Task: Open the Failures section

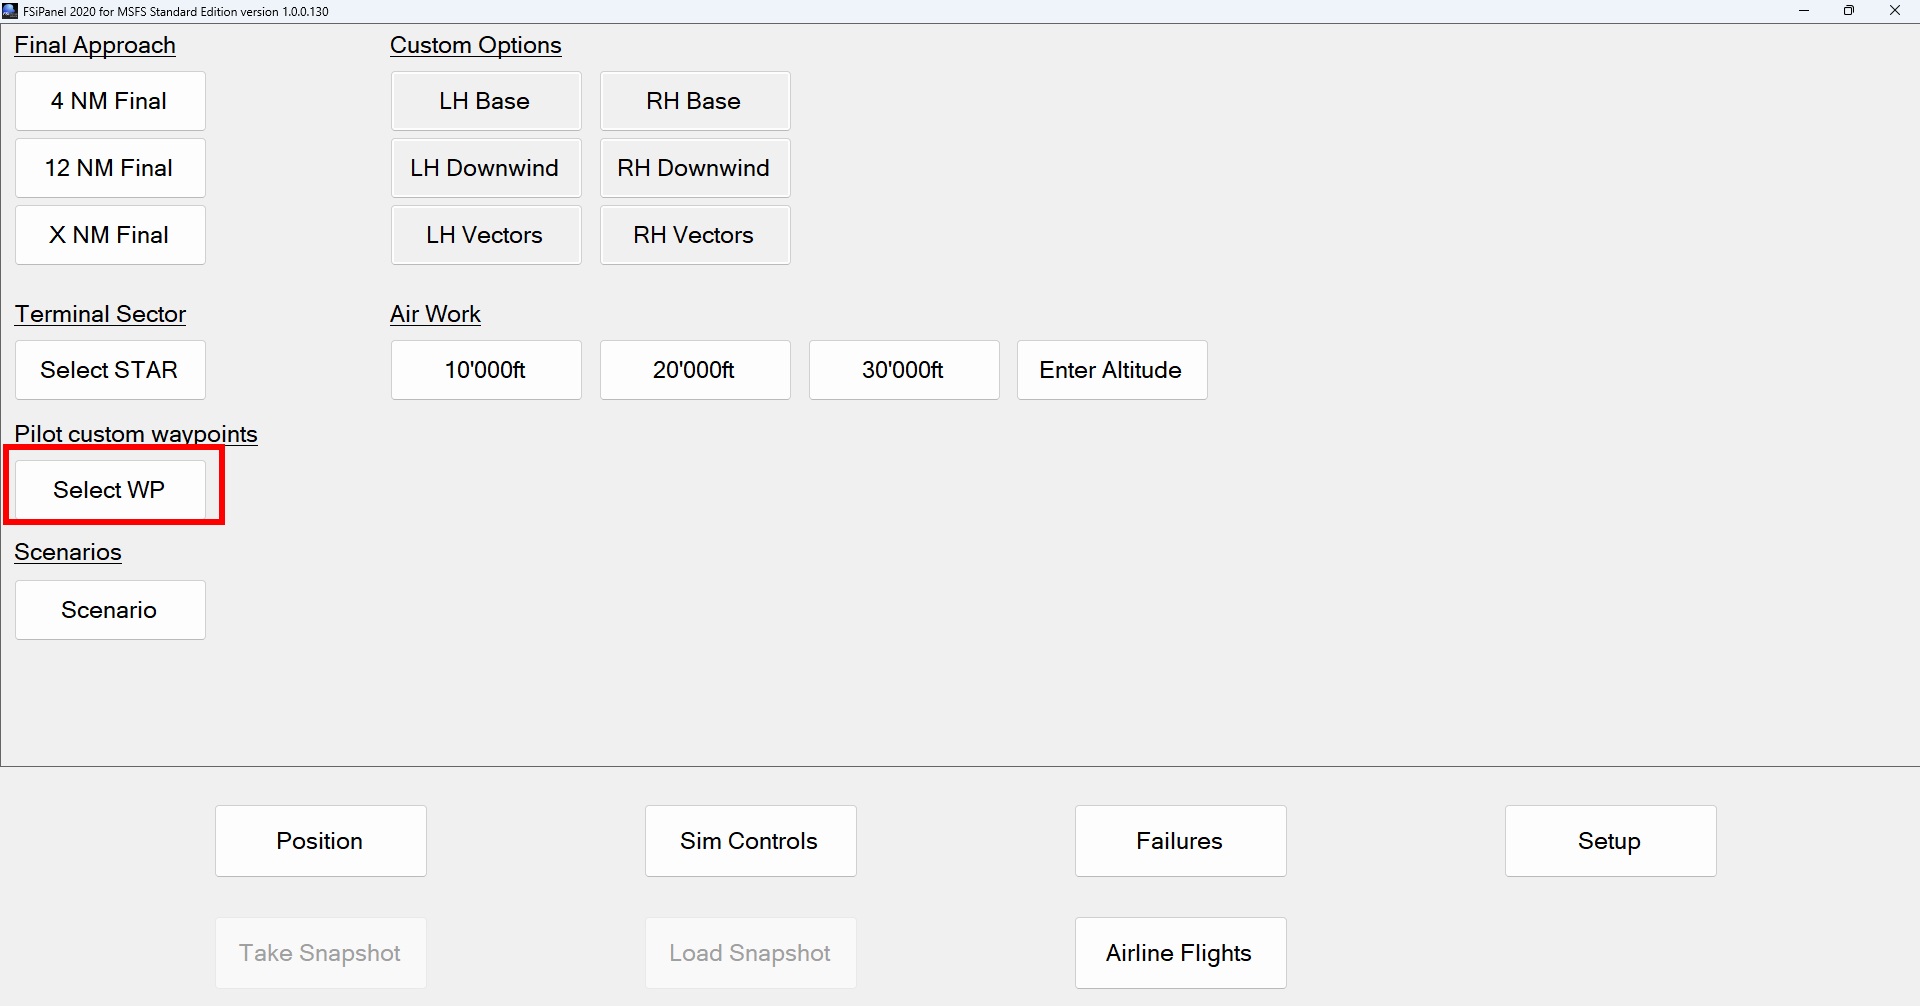Action: click(1180, 841)
